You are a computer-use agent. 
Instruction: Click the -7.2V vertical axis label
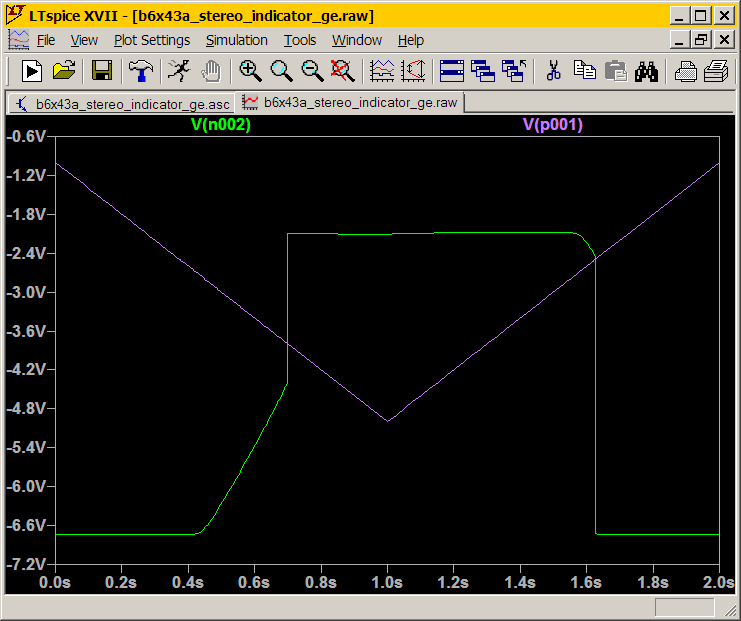click(x=26, y=564)
